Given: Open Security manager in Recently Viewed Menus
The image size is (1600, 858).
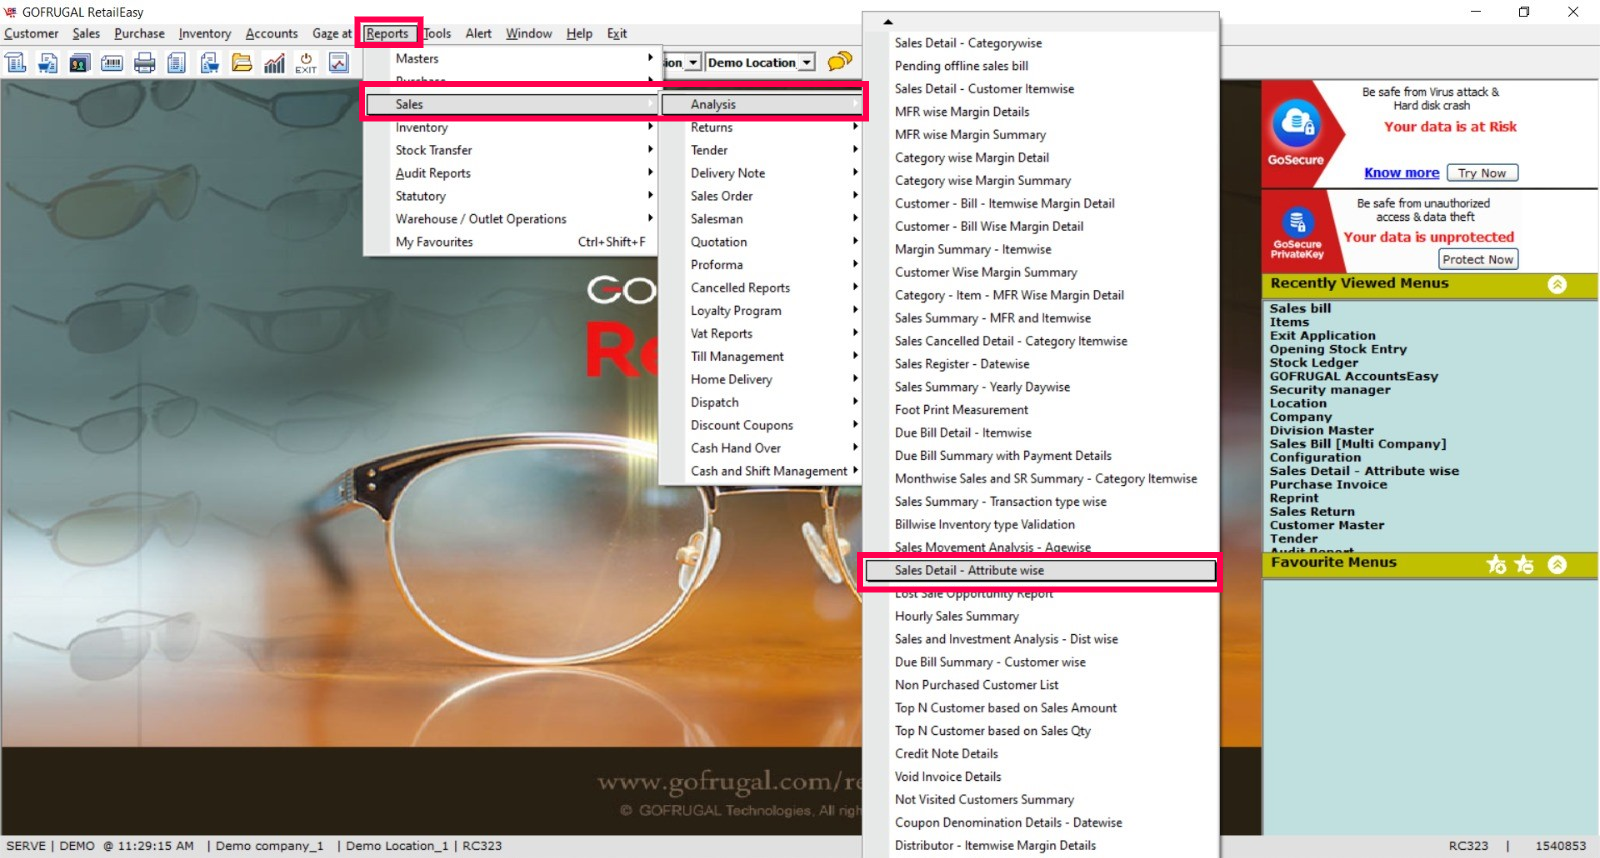Looking at the screenshot, I should tap(1330, 390).
